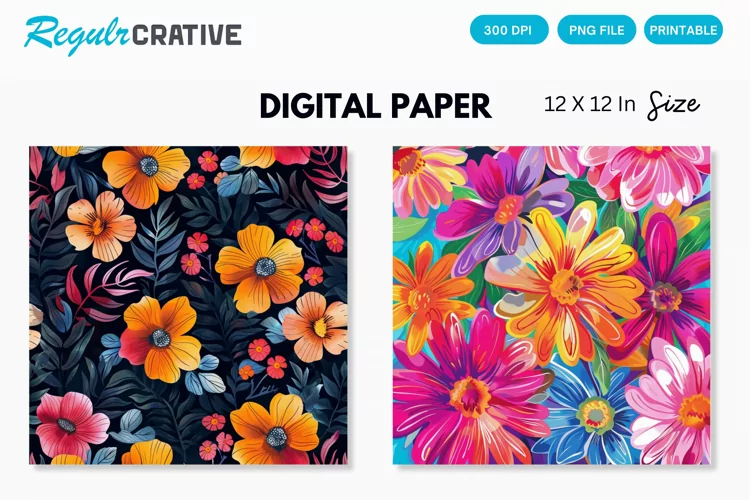
Task: Select the PRINTABLE badge
Action: click(x=684, y=30)
